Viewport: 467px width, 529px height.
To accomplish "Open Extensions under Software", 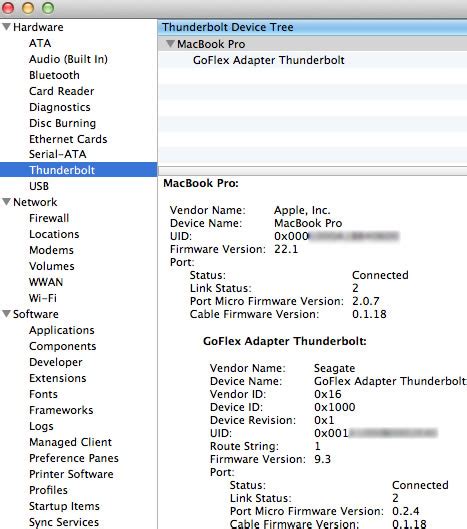I will tap(58, 378).
